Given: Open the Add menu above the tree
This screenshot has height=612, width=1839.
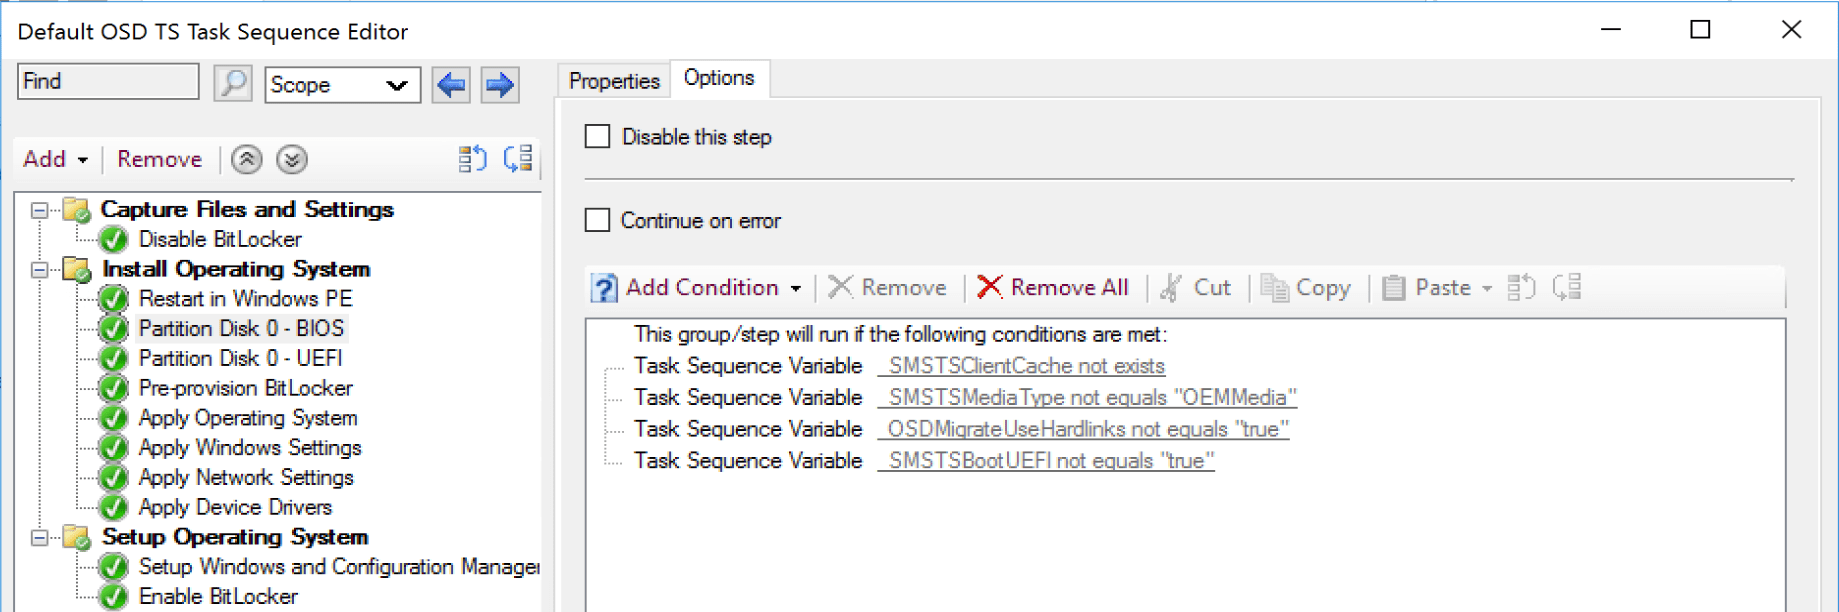Looking at the screenshot, I should [x=55, y=160].
